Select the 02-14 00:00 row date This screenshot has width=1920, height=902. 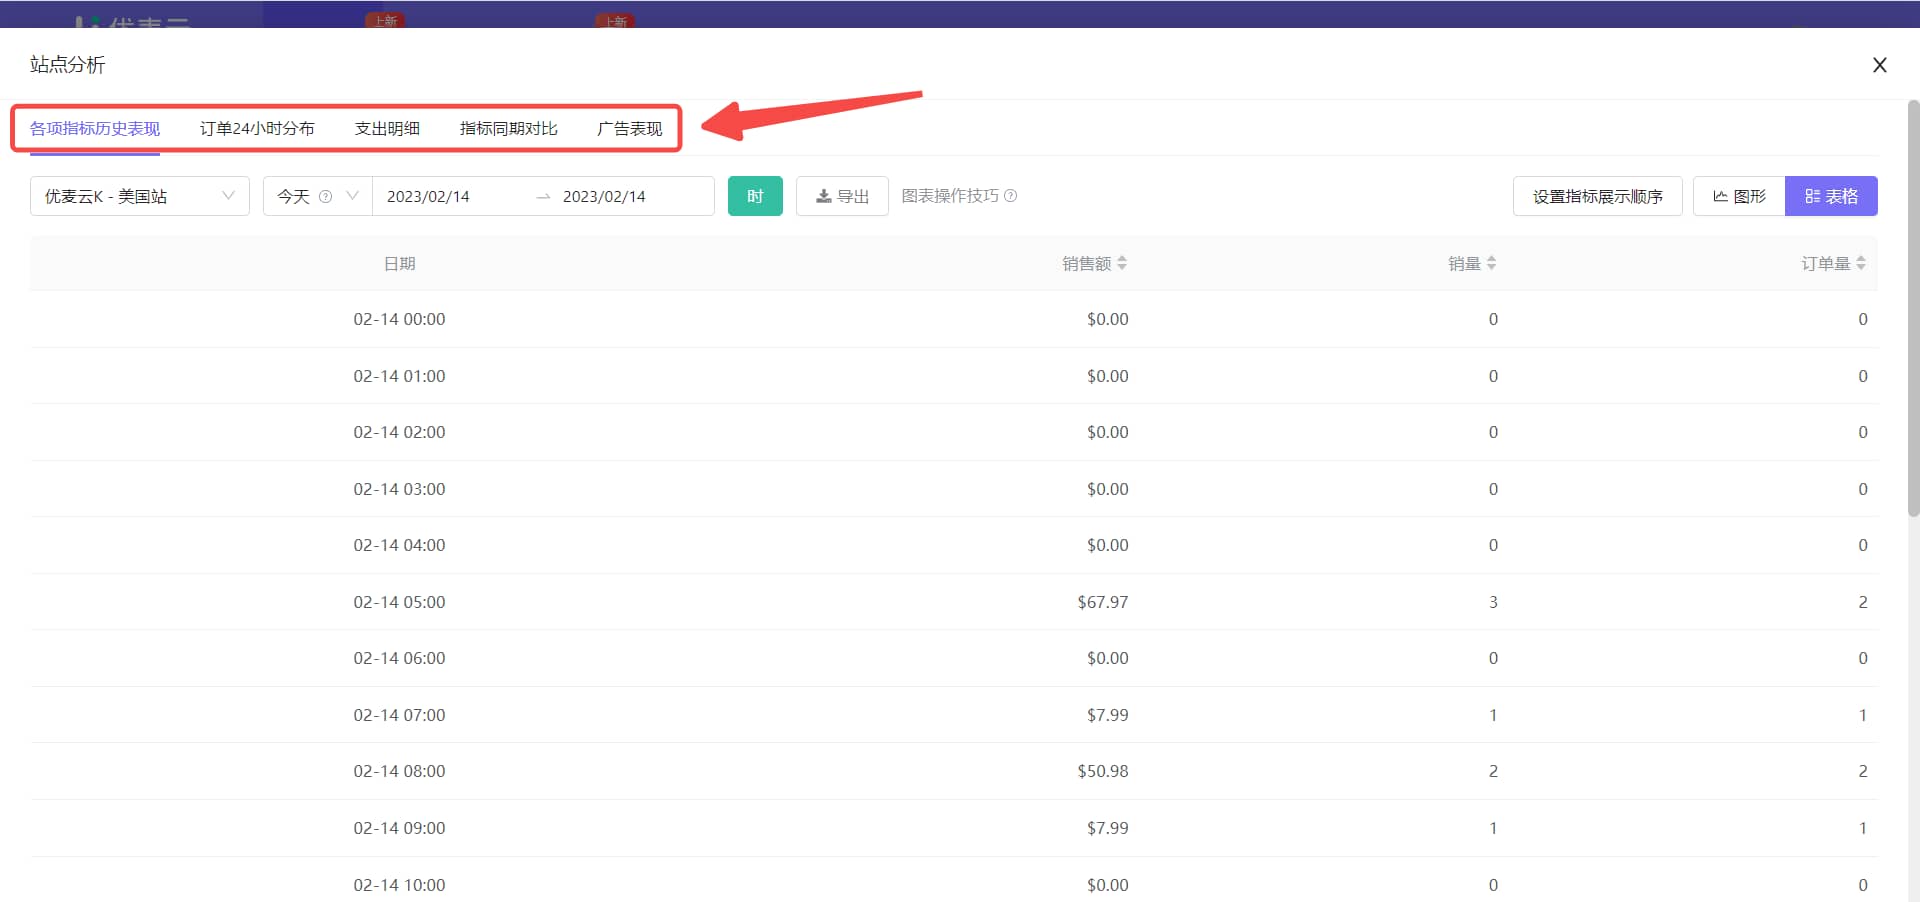tap(399, 319)
